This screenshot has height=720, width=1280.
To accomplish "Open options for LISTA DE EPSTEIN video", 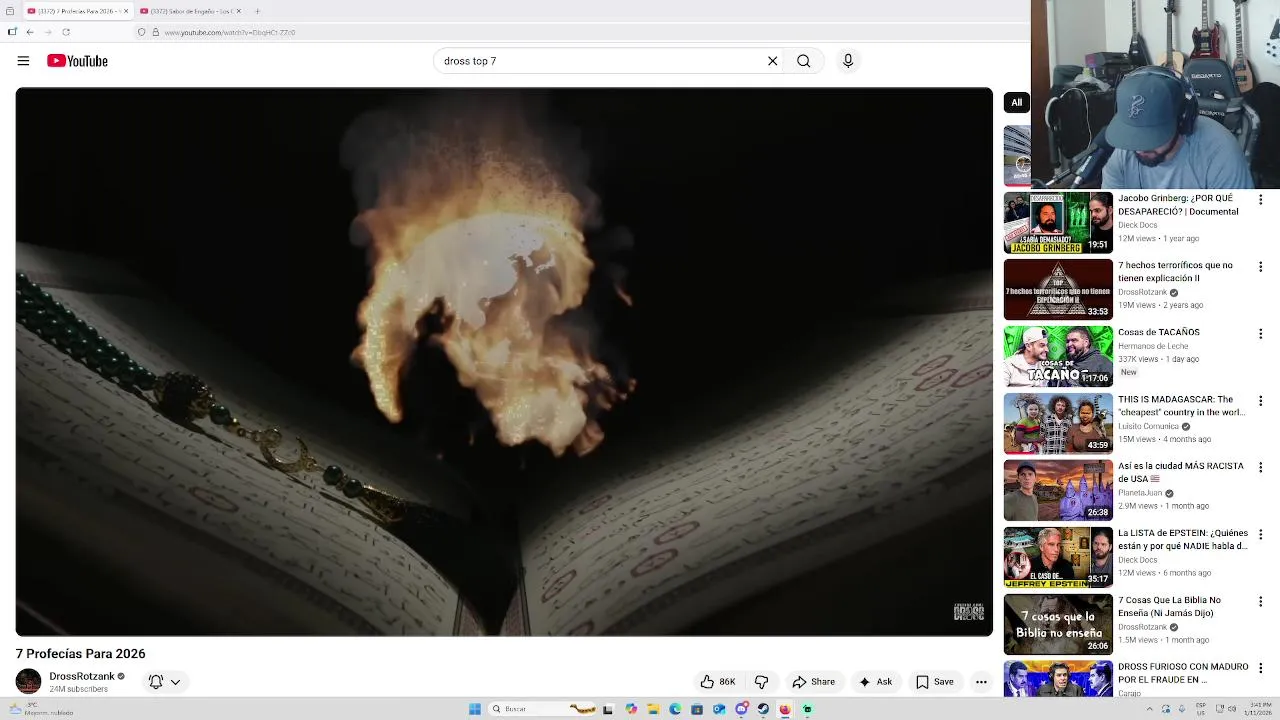I will [1260, 535].
